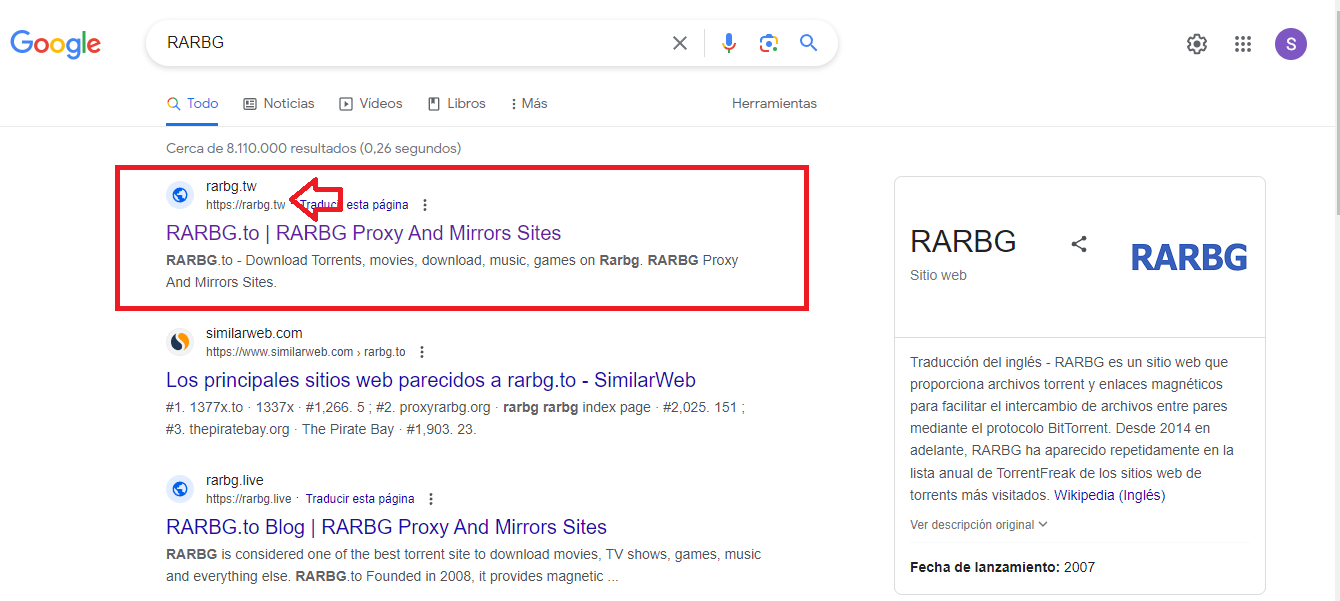The height and width of the screenshot is (601, 1340).
Task: Click the https://rarbg.live URL text
Action: (x=249, y=499)
